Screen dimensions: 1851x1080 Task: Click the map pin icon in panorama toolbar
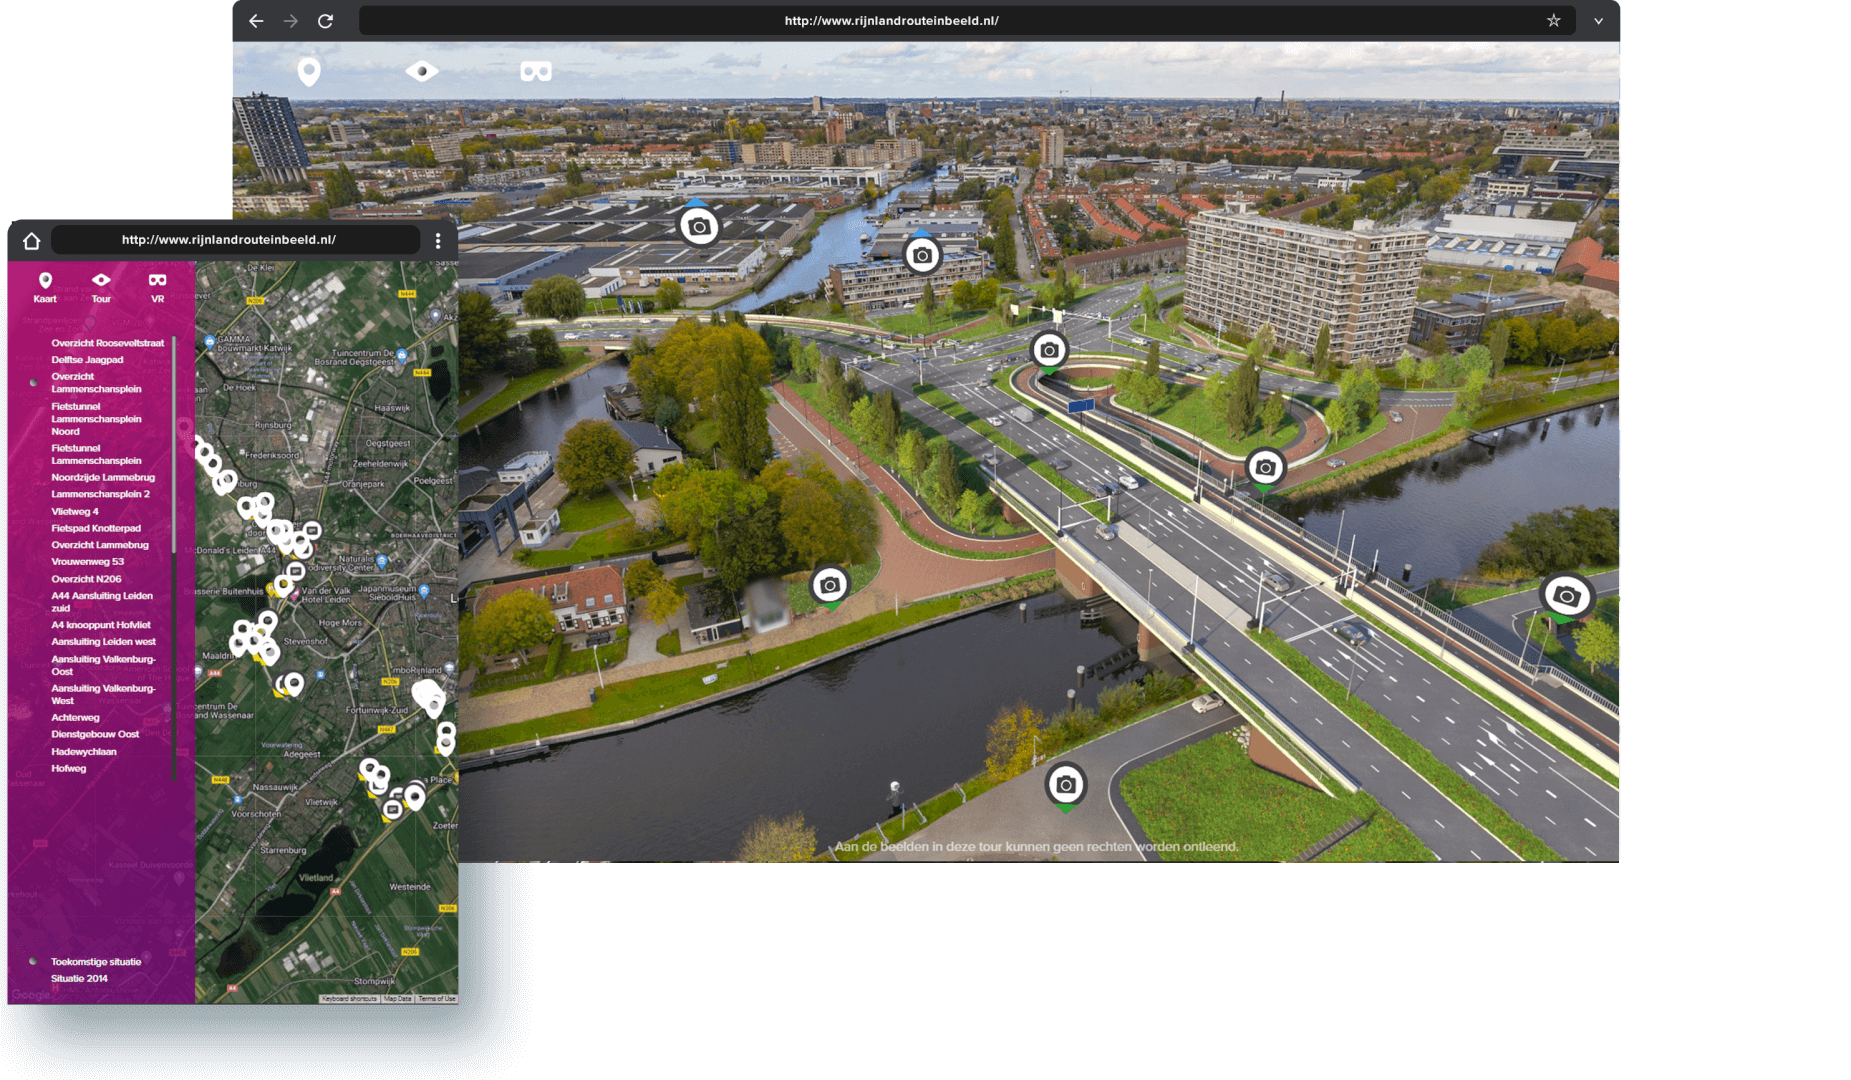pos(309,71)
